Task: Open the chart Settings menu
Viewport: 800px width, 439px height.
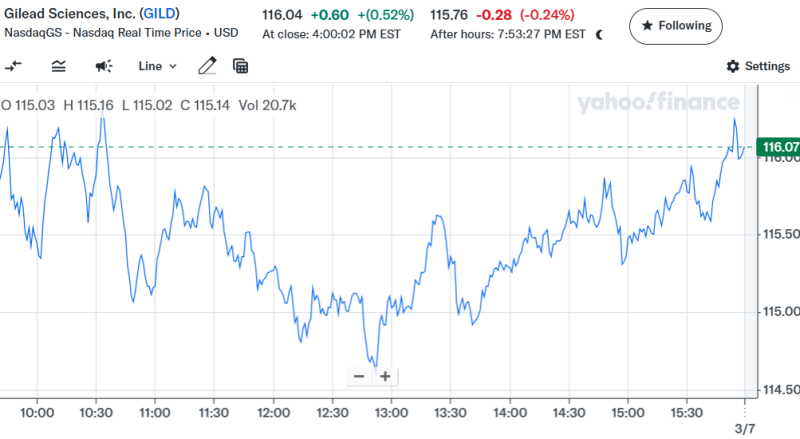Action: pos(758,66)
